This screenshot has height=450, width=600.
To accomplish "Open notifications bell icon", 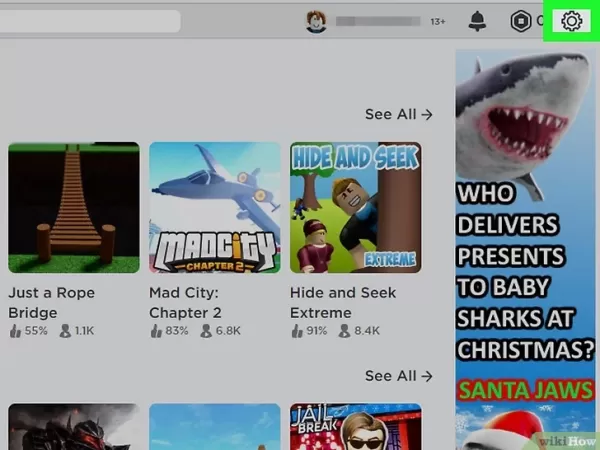I will coord(477,21).
